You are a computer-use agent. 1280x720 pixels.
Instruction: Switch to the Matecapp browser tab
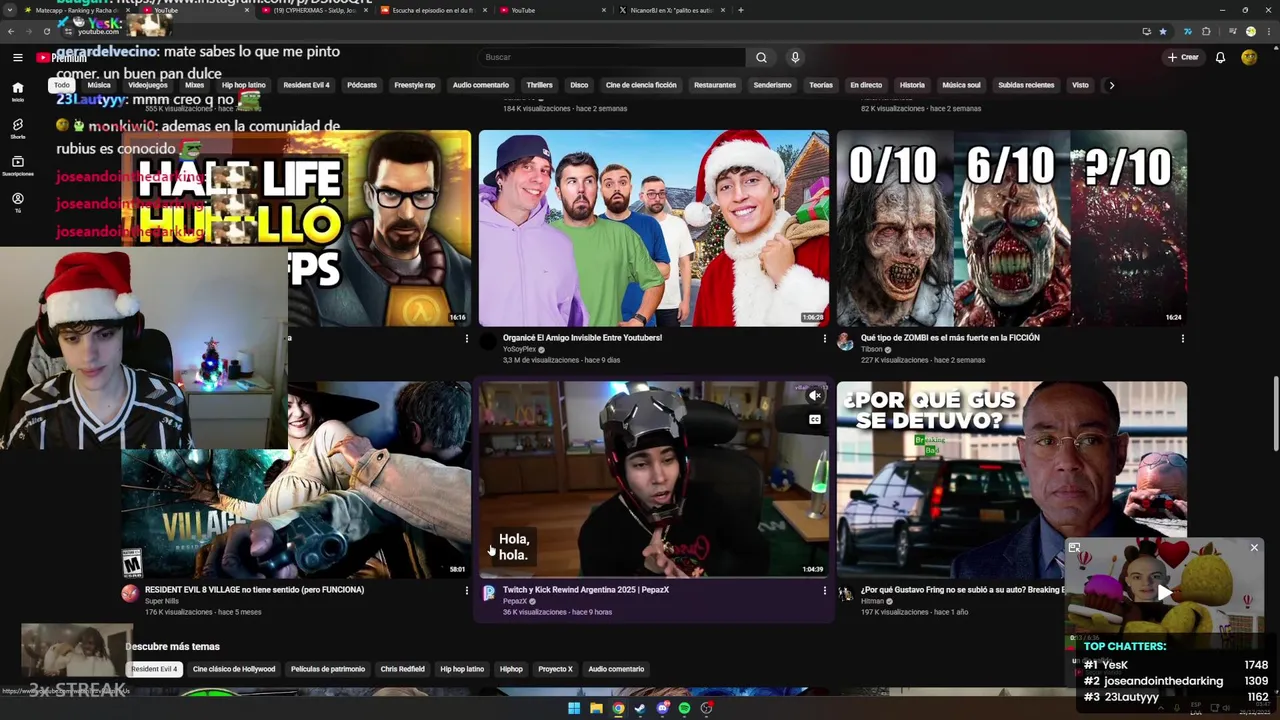pos(75,10)
